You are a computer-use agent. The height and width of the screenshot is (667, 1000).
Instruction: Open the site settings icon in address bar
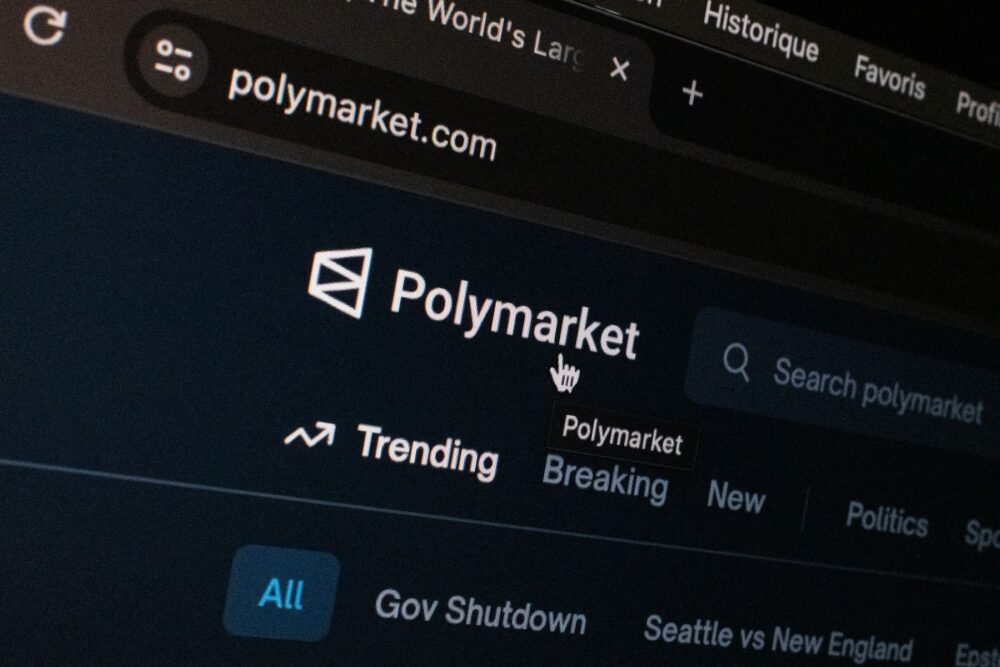(x=173, y=61)
